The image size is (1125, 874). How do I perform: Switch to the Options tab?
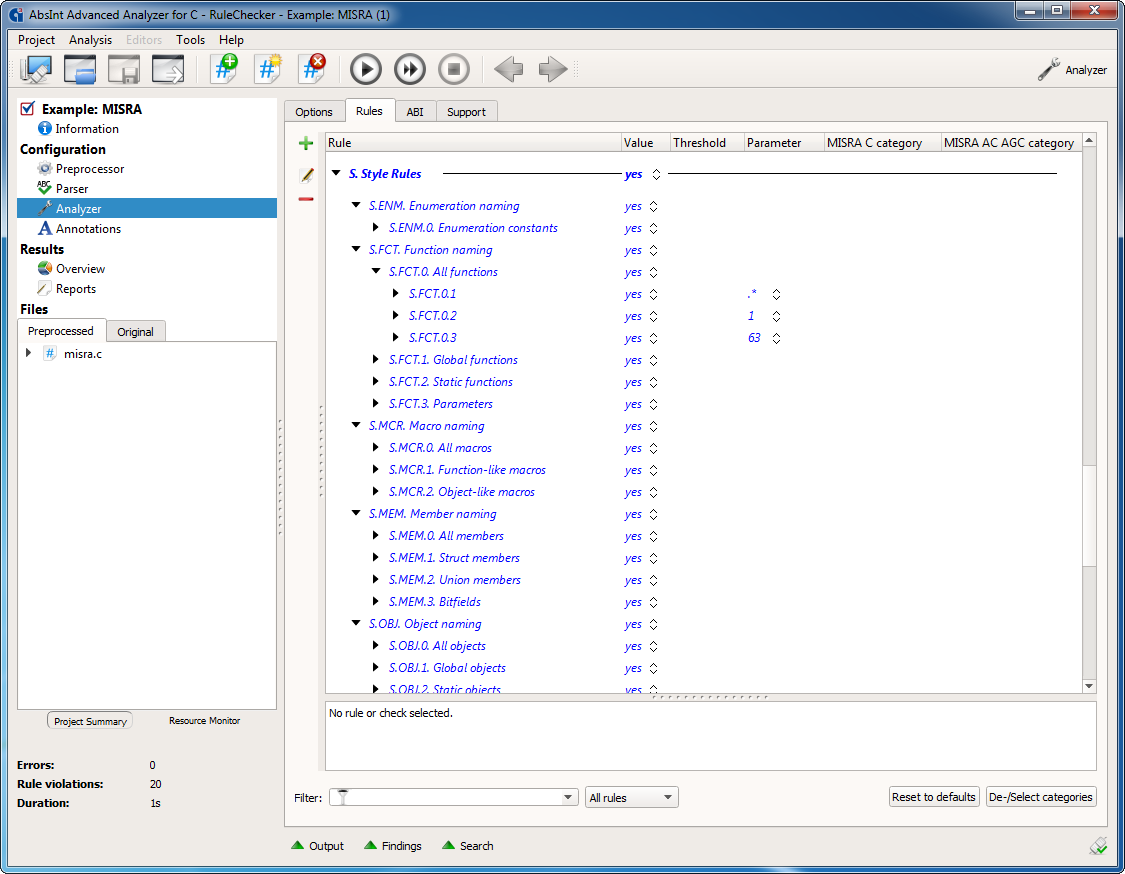tap(314, 112)
